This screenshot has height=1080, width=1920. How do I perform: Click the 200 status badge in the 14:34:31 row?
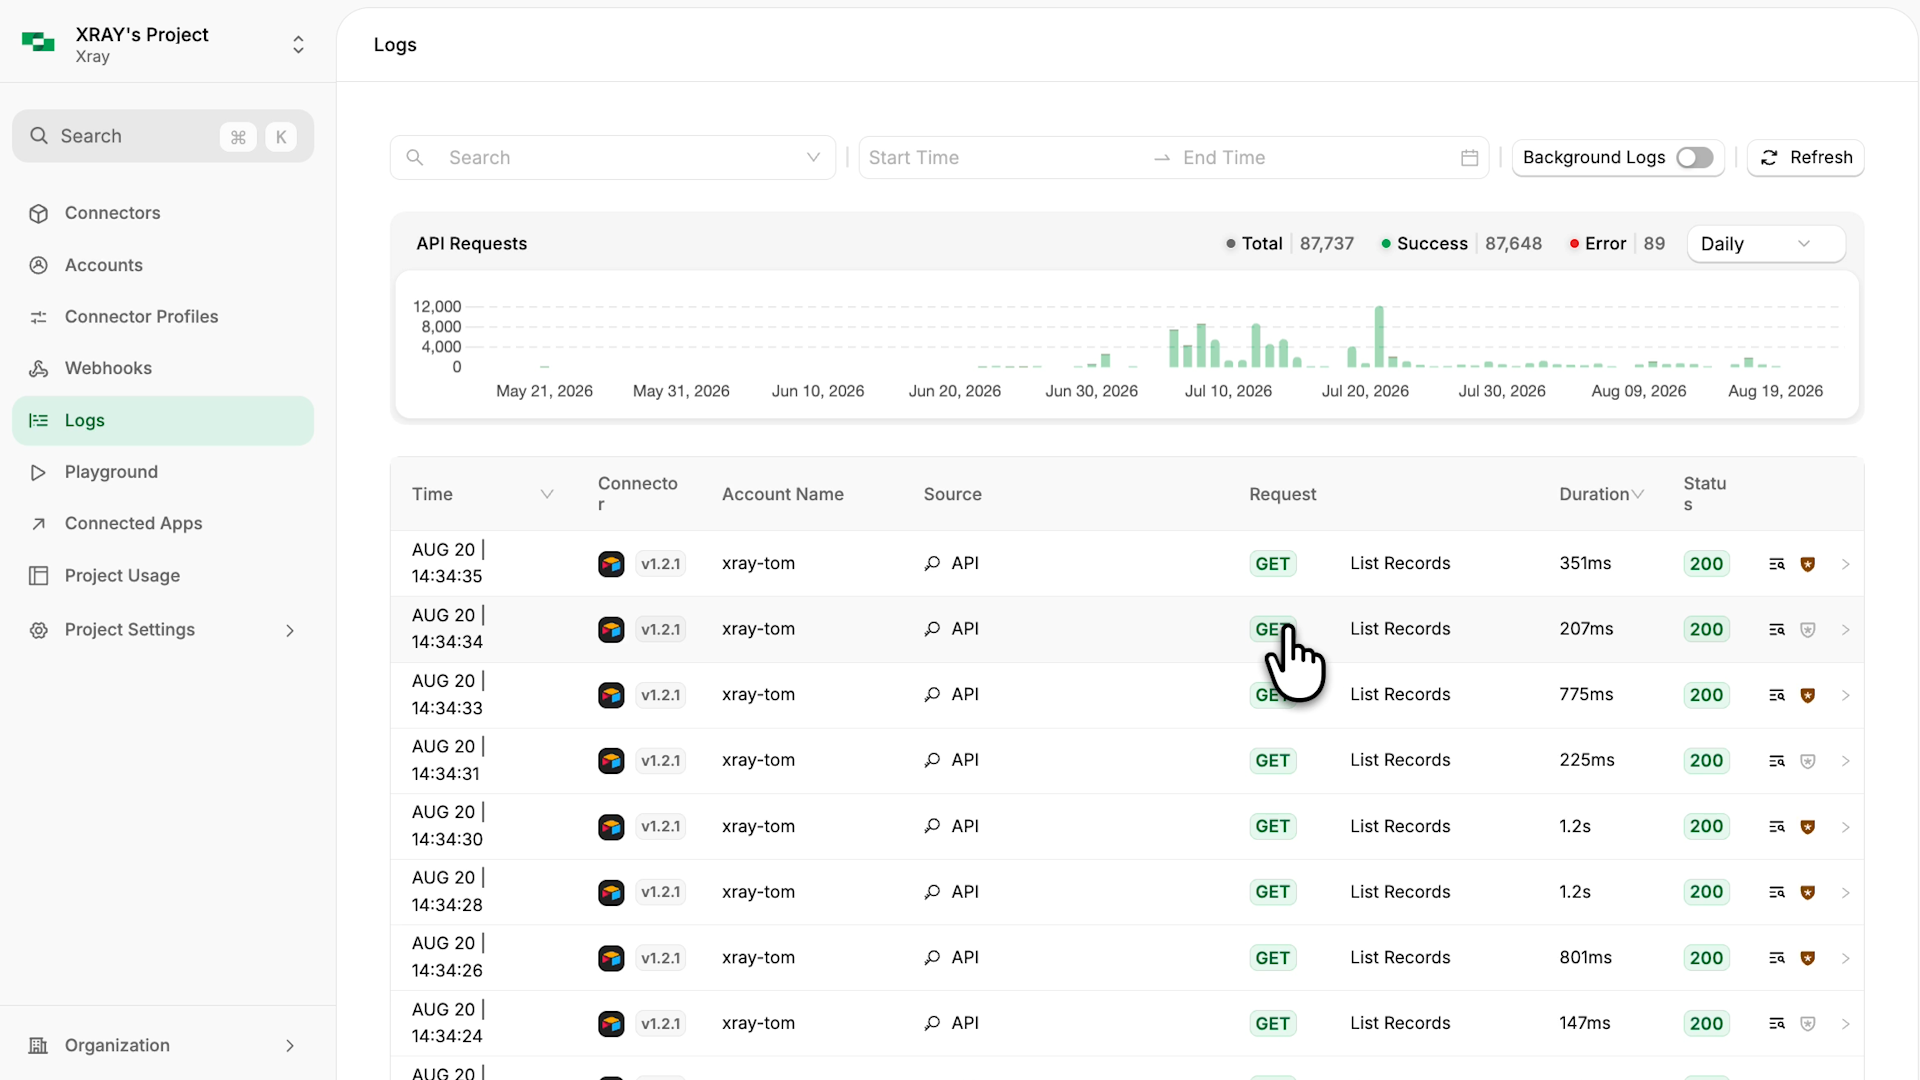point(1706,761)
